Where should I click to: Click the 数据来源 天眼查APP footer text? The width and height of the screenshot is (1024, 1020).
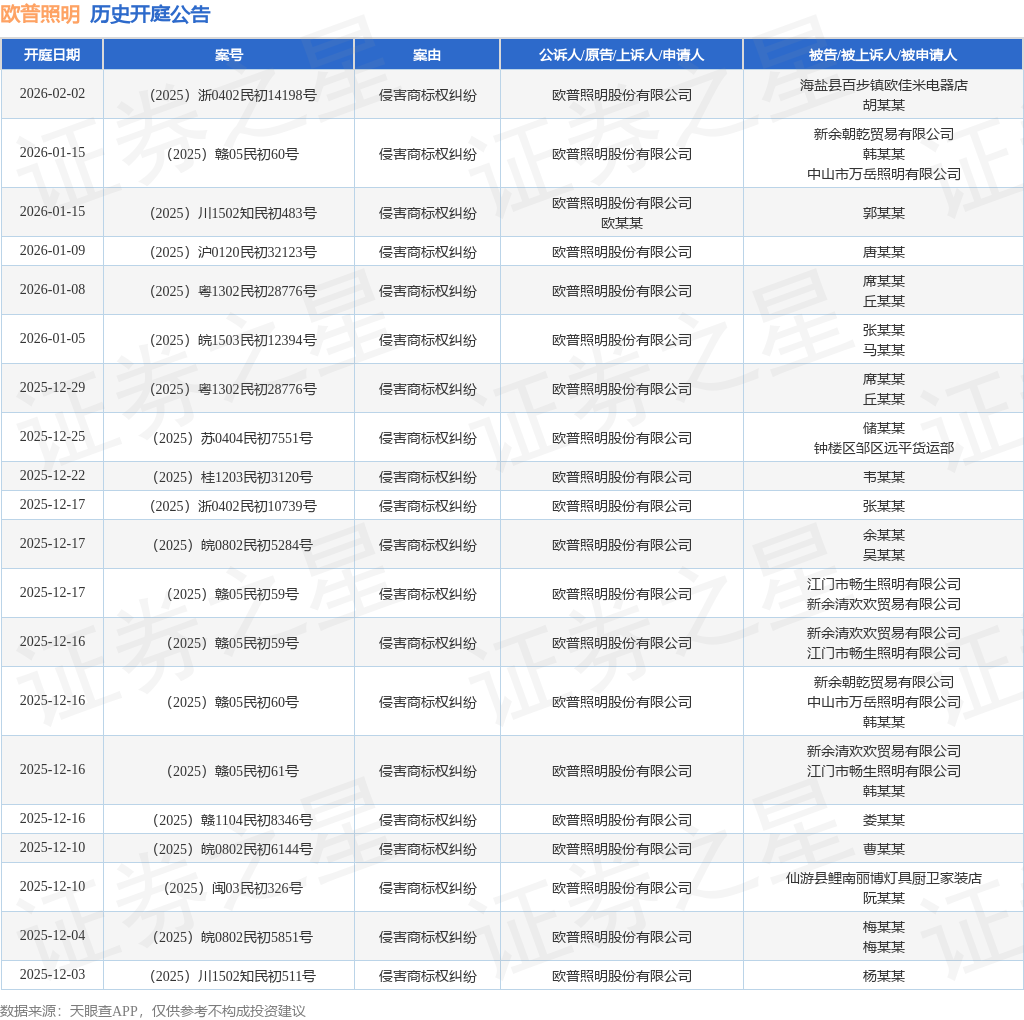click(x=153, y=1011)
